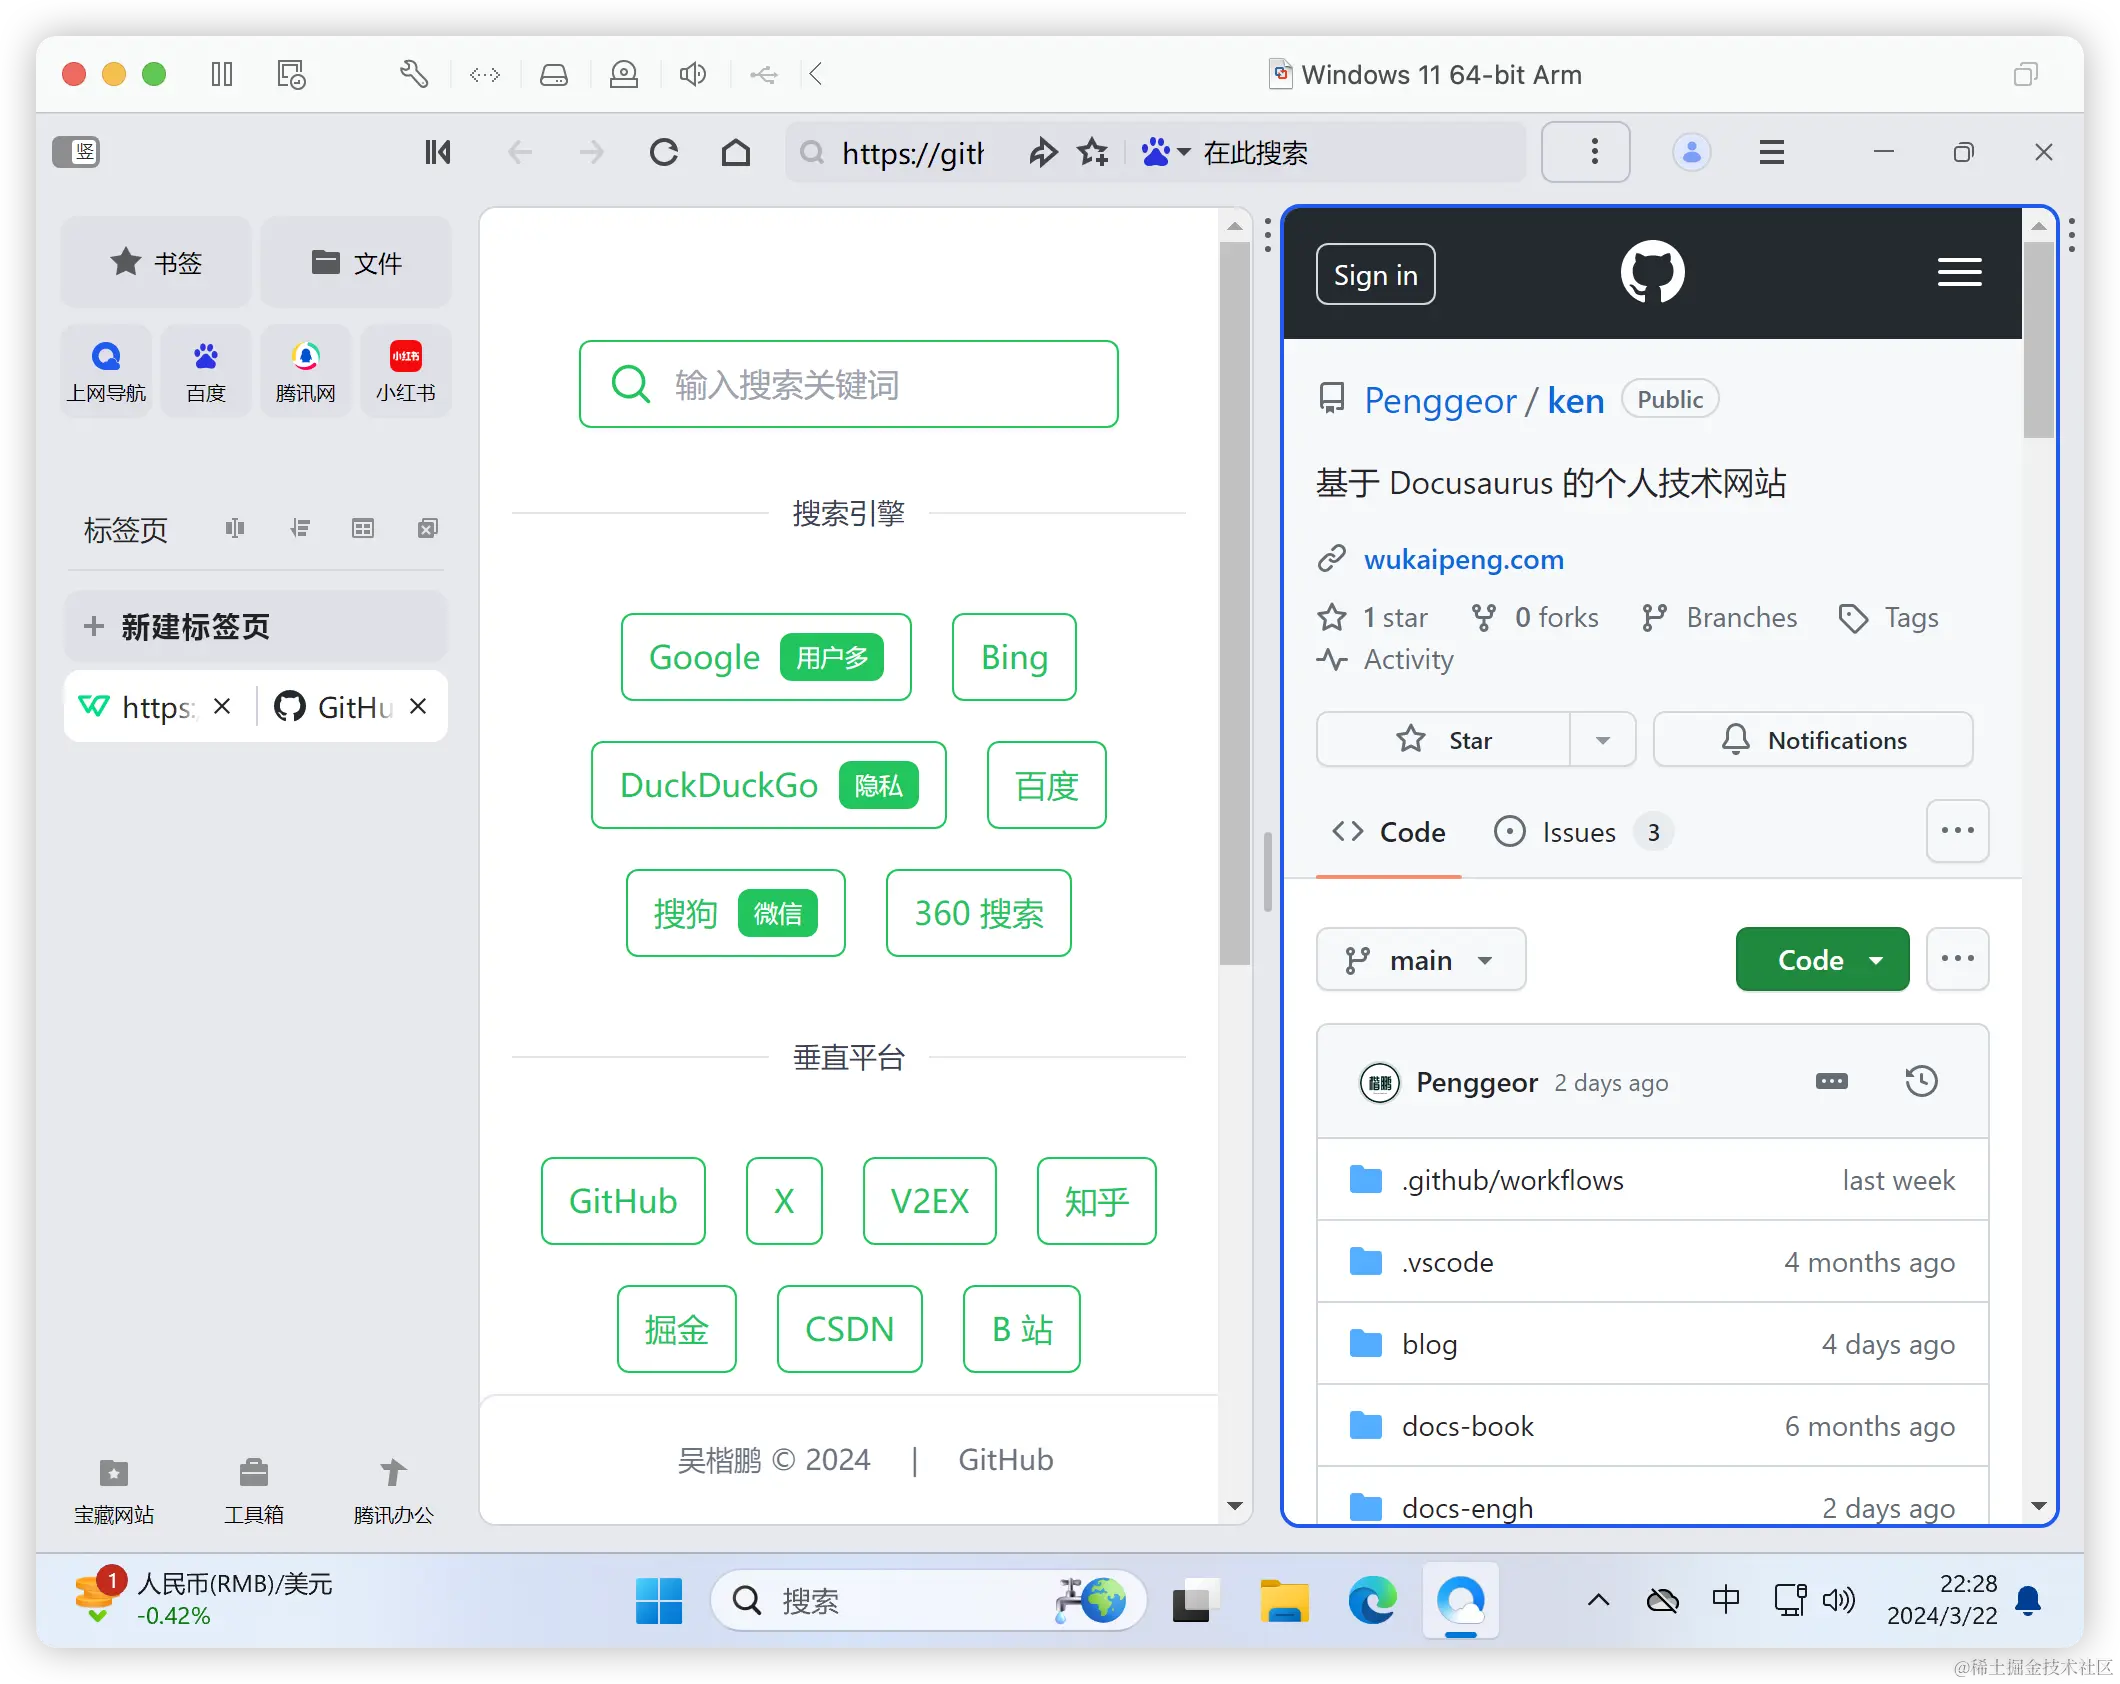Click the Sign in button

coord(1376,275)
